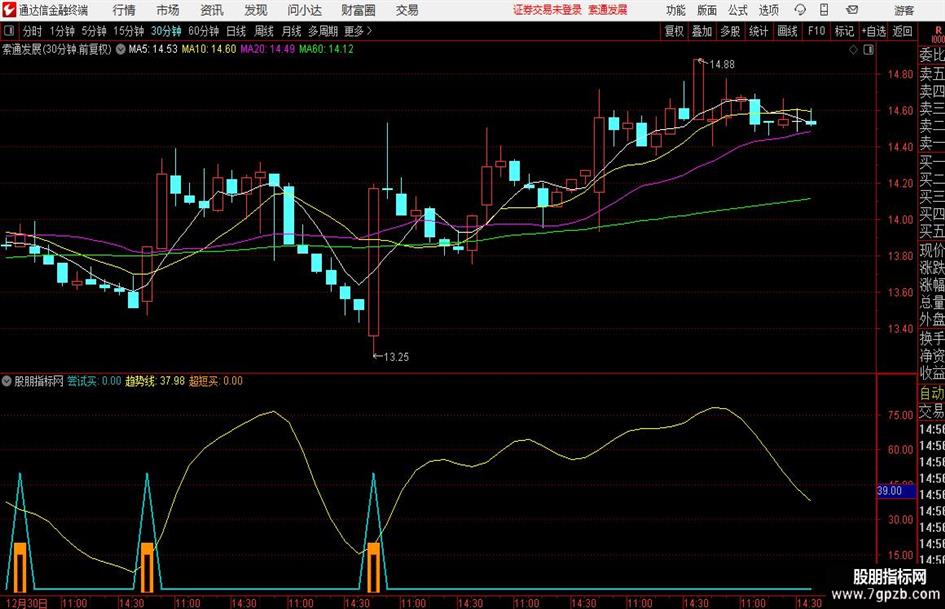Open the 选项 menu
Screen dimensions: 945x609
(768, 10)
